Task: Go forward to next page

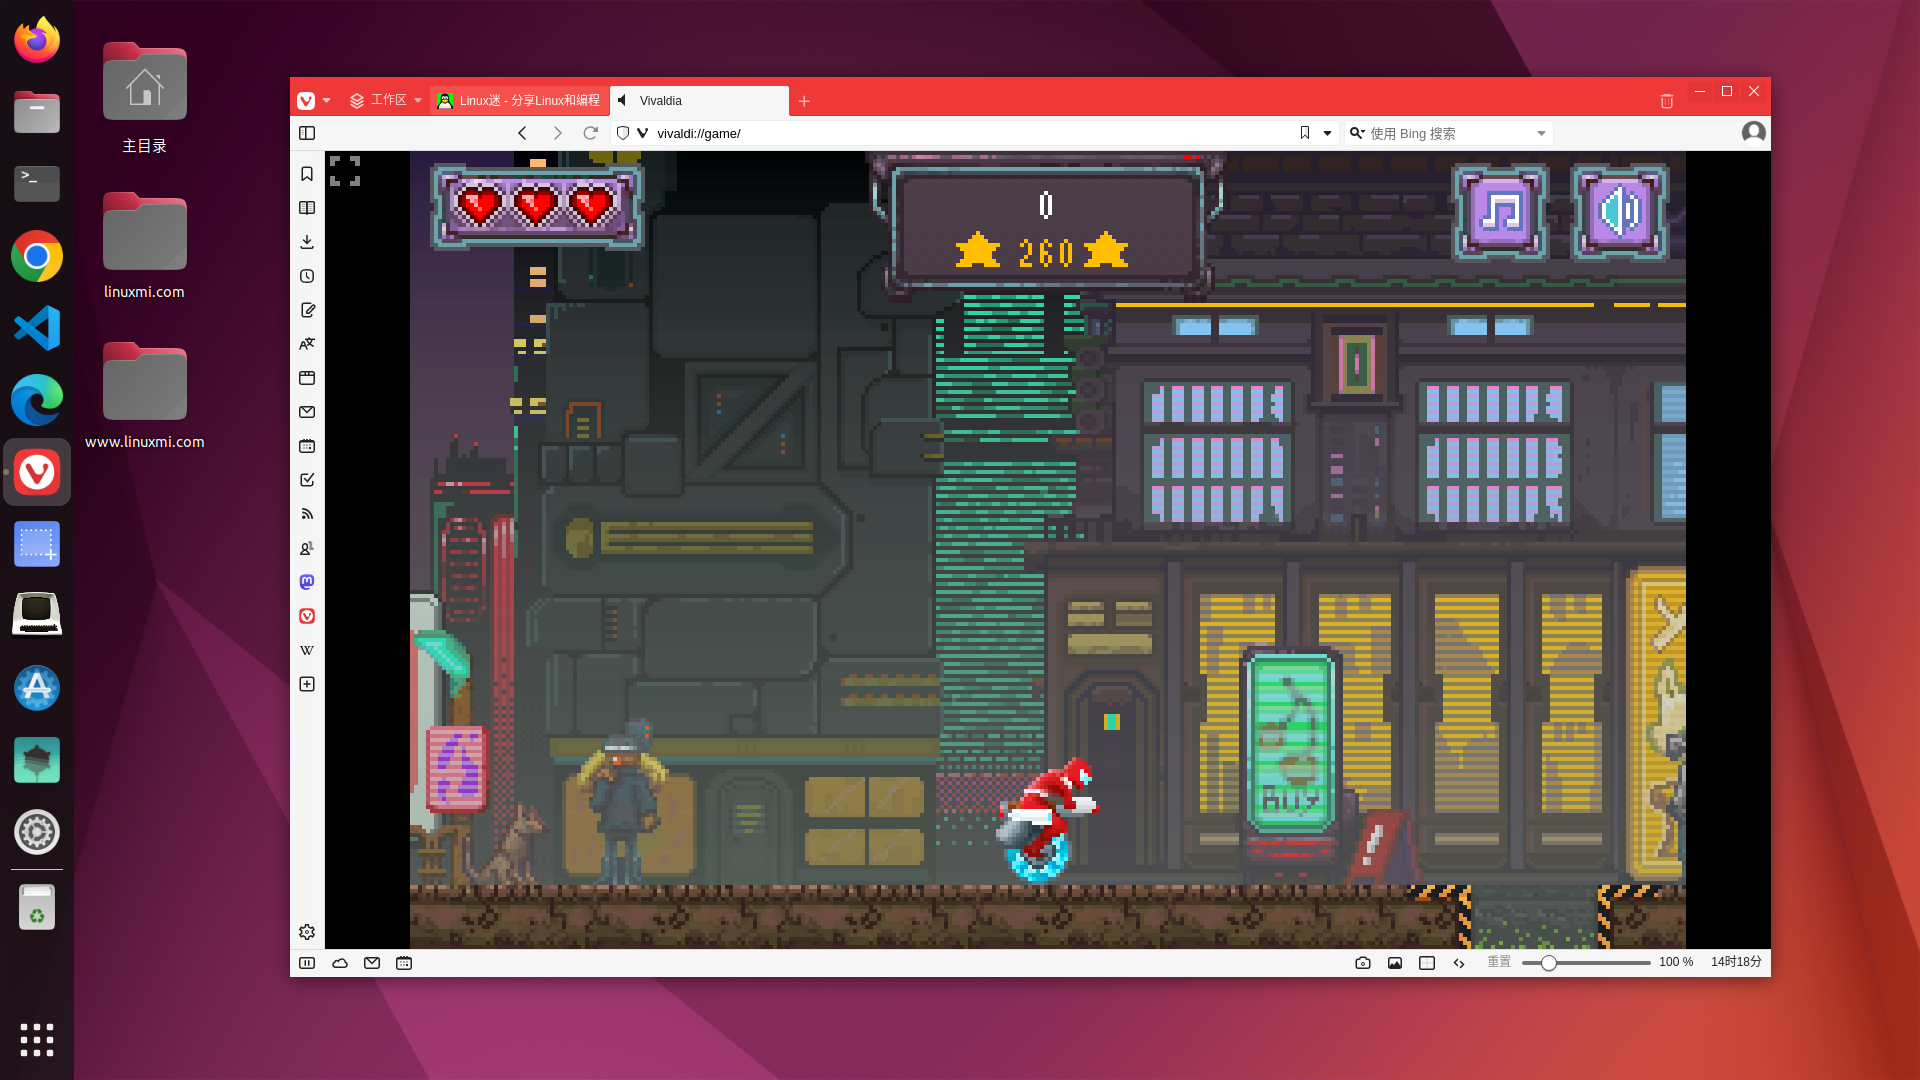Action: point(558,133)
